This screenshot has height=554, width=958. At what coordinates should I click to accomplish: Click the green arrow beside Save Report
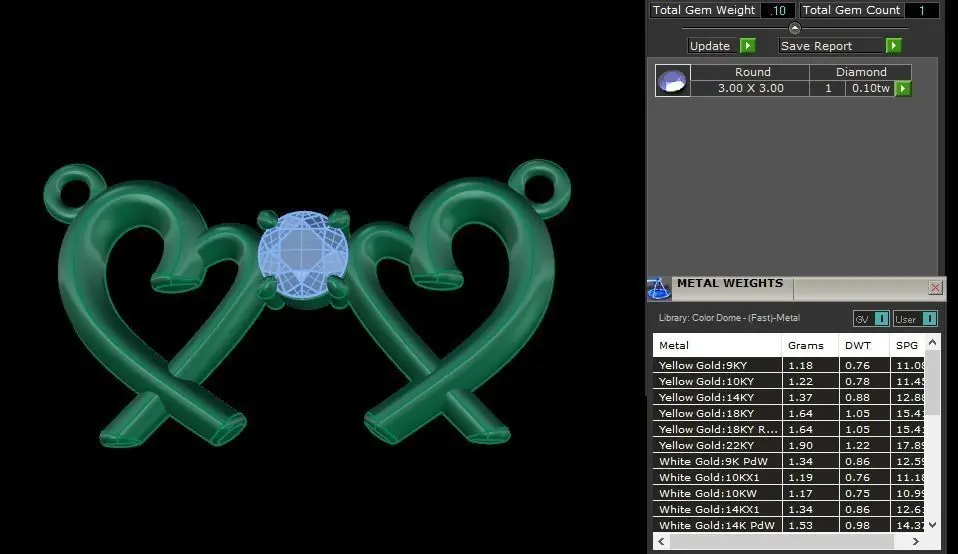tap(893, 46)
